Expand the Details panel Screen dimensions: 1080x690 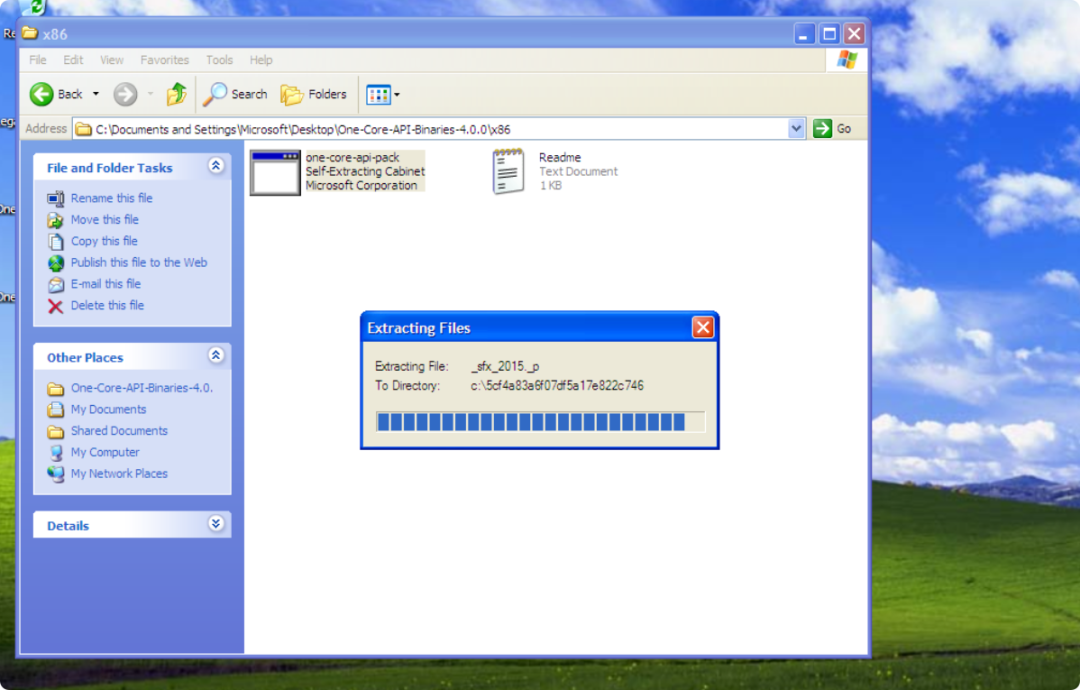tap(216, 524)
